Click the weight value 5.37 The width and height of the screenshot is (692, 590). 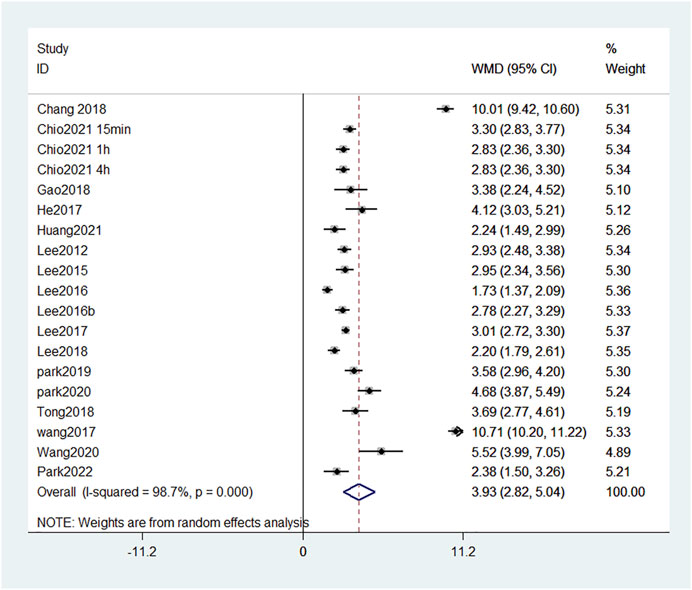click(x=618, y=331)
